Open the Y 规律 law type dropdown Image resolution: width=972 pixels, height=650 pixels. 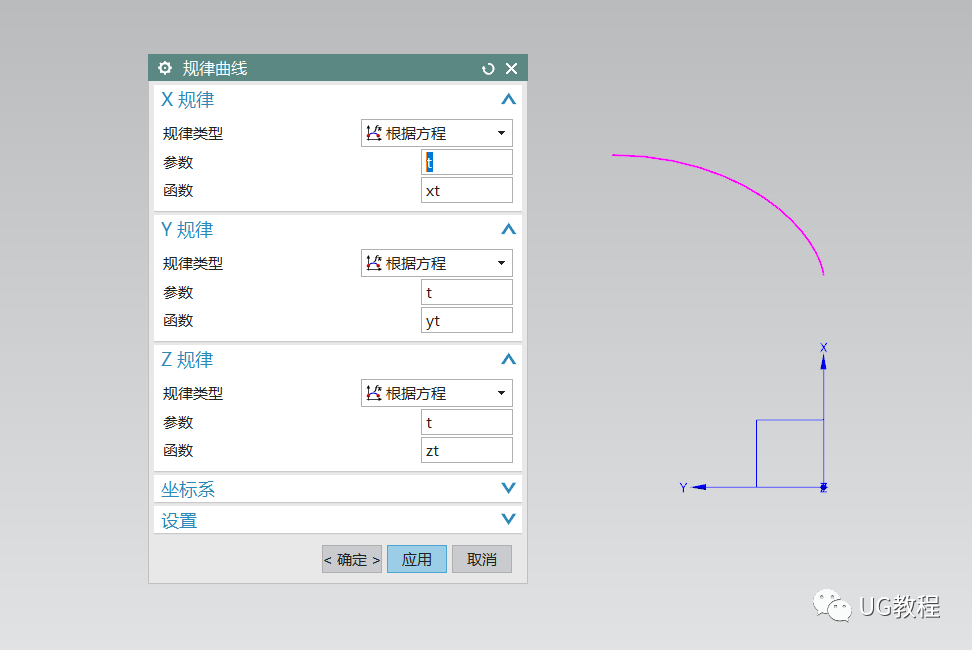pos(500,262)
